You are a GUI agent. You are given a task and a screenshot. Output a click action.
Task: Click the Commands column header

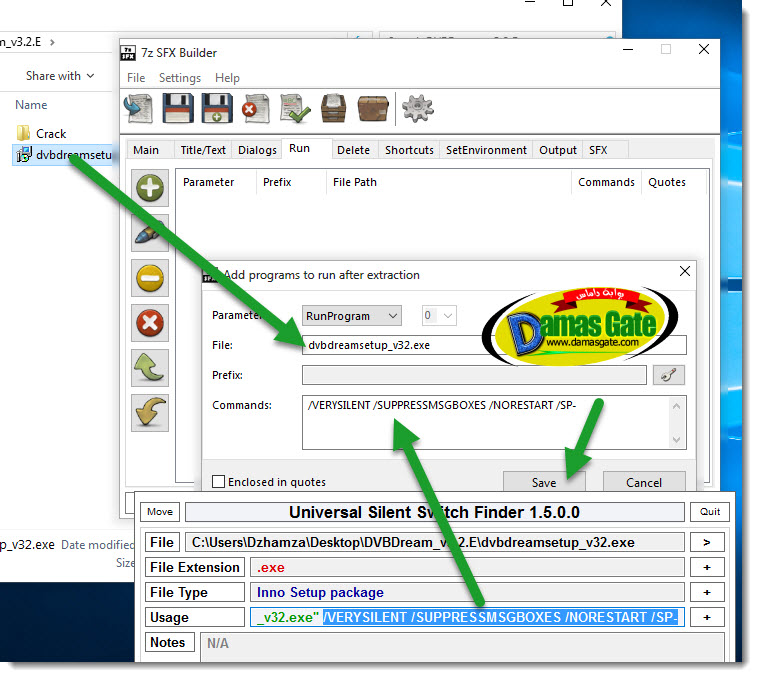[606, 182]
